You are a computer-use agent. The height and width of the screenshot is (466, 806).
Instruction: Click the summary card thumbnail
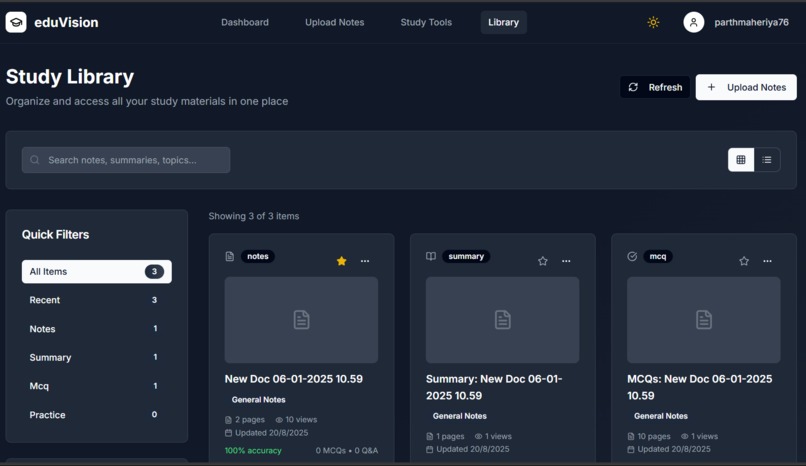click(x=502, y=320)
